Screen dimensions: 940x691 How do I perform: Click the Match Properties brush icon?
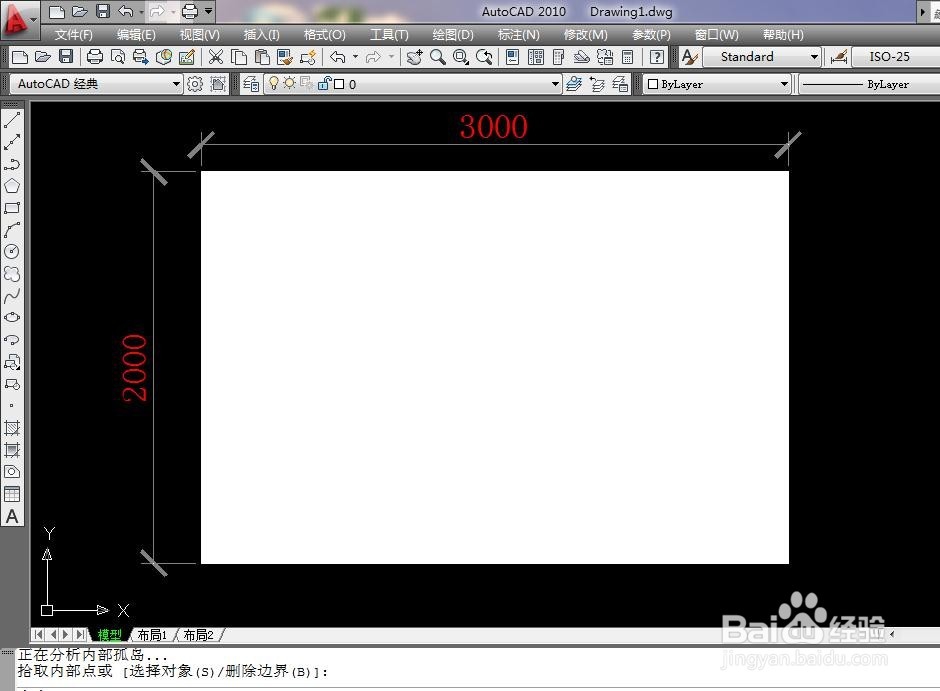tap(285, 57)
